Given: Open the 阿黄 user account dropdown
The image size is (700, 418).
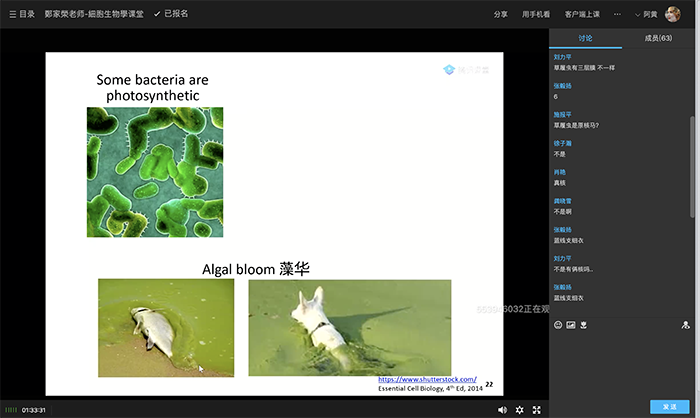Looking at the screenshot, I should pyautogui.click(x=649, y=14).
